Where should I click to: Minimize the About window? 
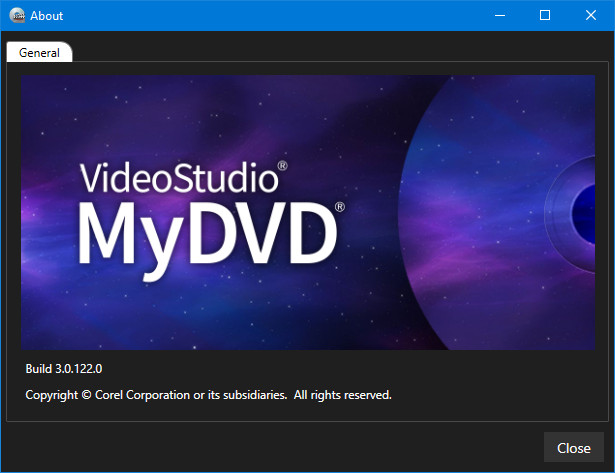(500, 15)
